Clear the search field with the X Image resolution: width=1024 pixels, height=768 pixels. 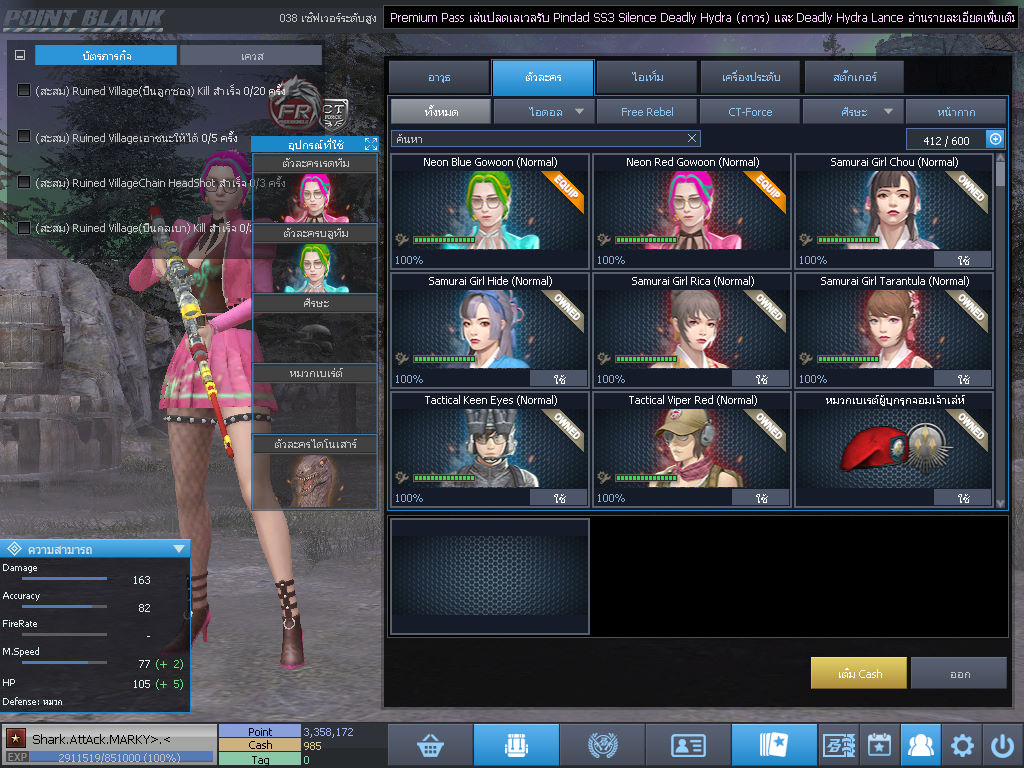692,138
